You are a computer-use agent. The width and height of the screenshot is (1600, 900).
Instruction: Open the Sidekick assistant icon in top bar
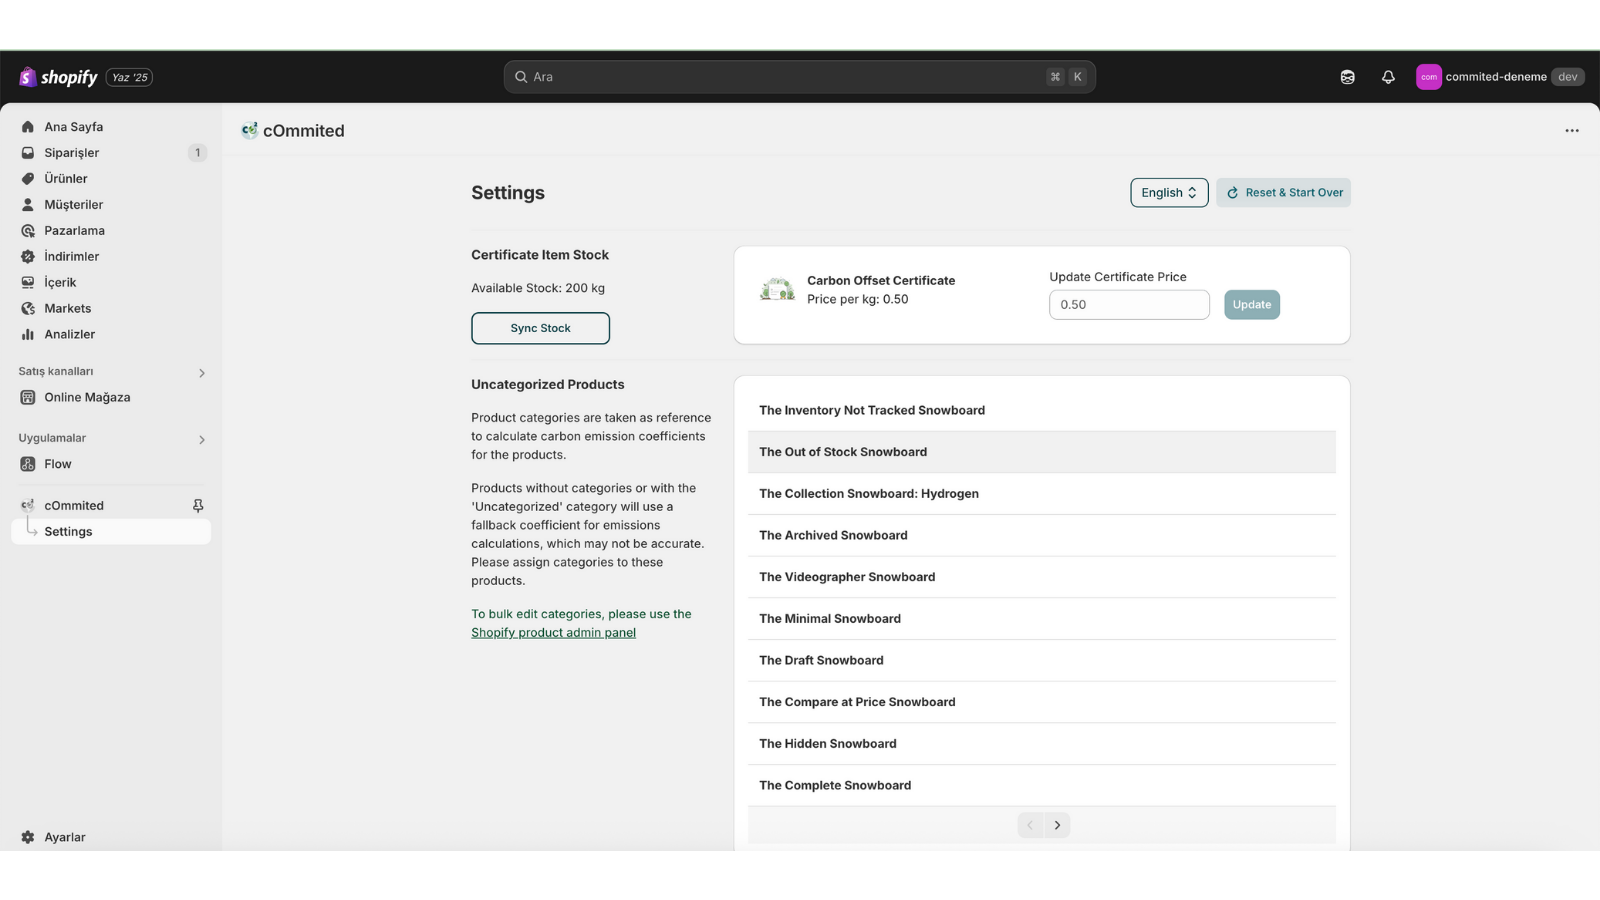(1347, 77)
